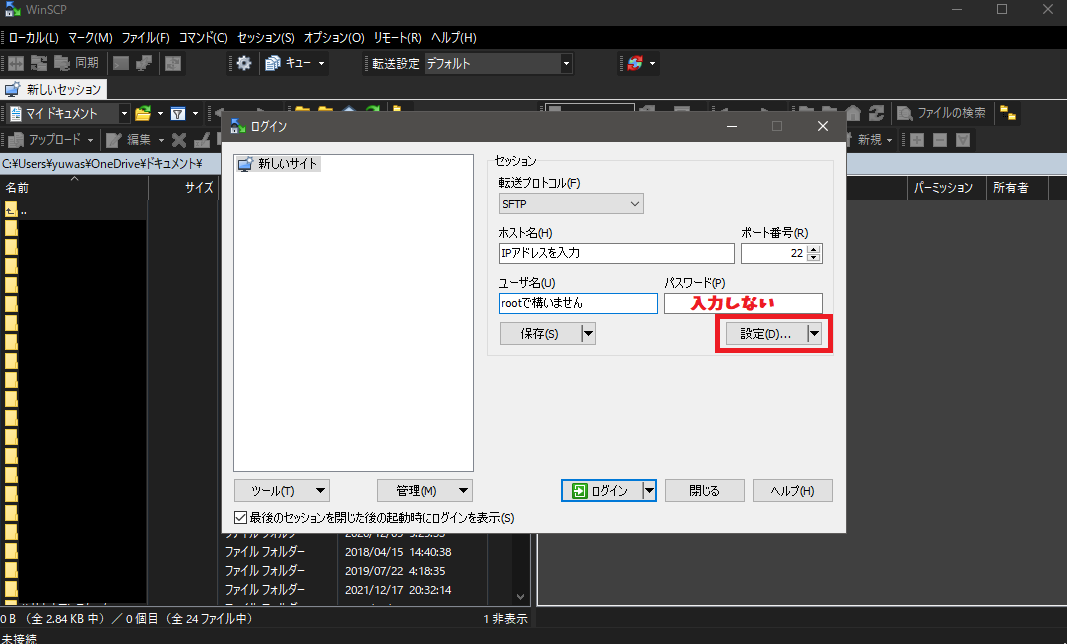The width and height of the screenshot is (1067, 644).
Task: Click the ホスト名 input field
Action: pyautogui.click(x=617, y=253)
